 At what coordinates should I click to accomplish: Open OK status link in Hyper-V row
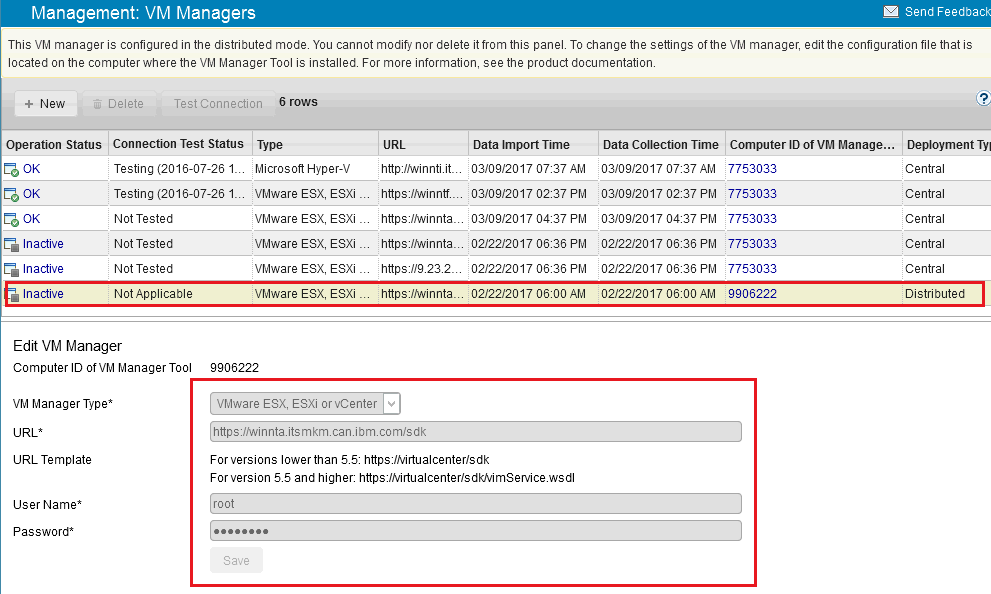point(32,169)
